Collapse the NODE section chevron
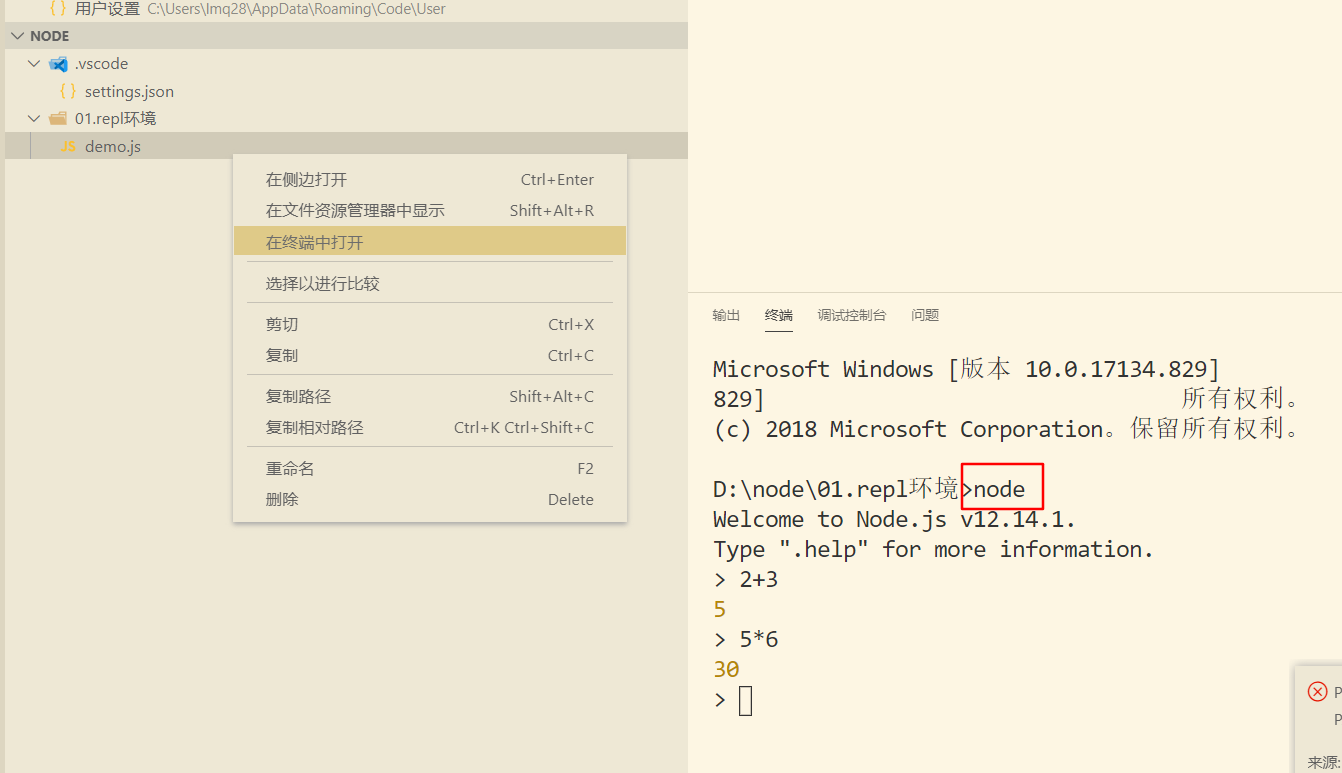Screen dimensions: 1342x773 point(17,36)
